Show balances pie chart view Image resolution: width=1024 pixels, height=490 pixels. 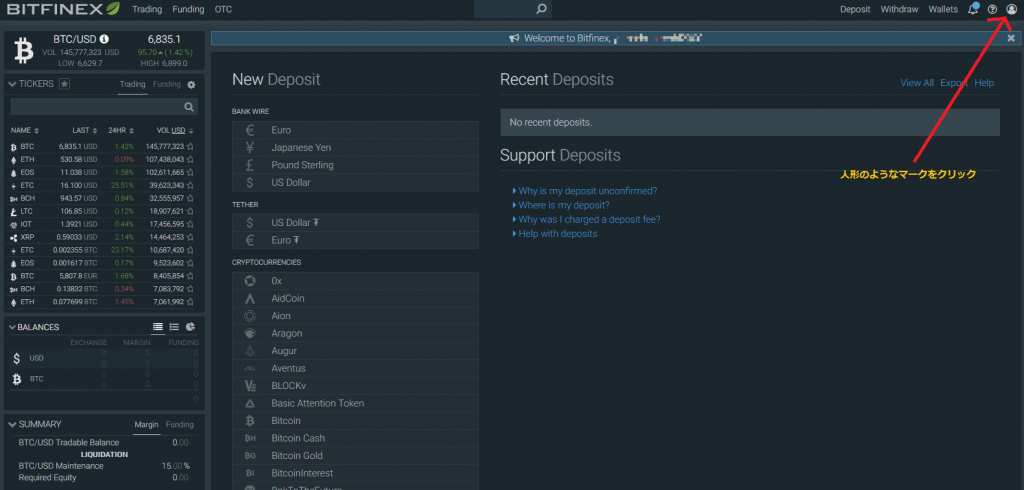(x=191, y=327)
